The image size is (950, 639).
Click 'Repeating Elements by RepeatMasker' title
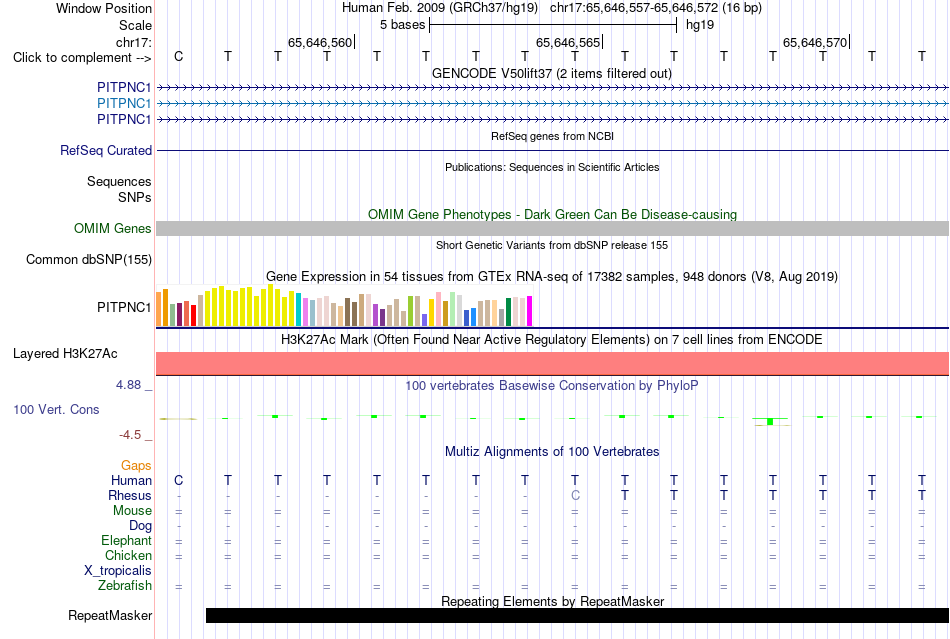coord(553,601)
